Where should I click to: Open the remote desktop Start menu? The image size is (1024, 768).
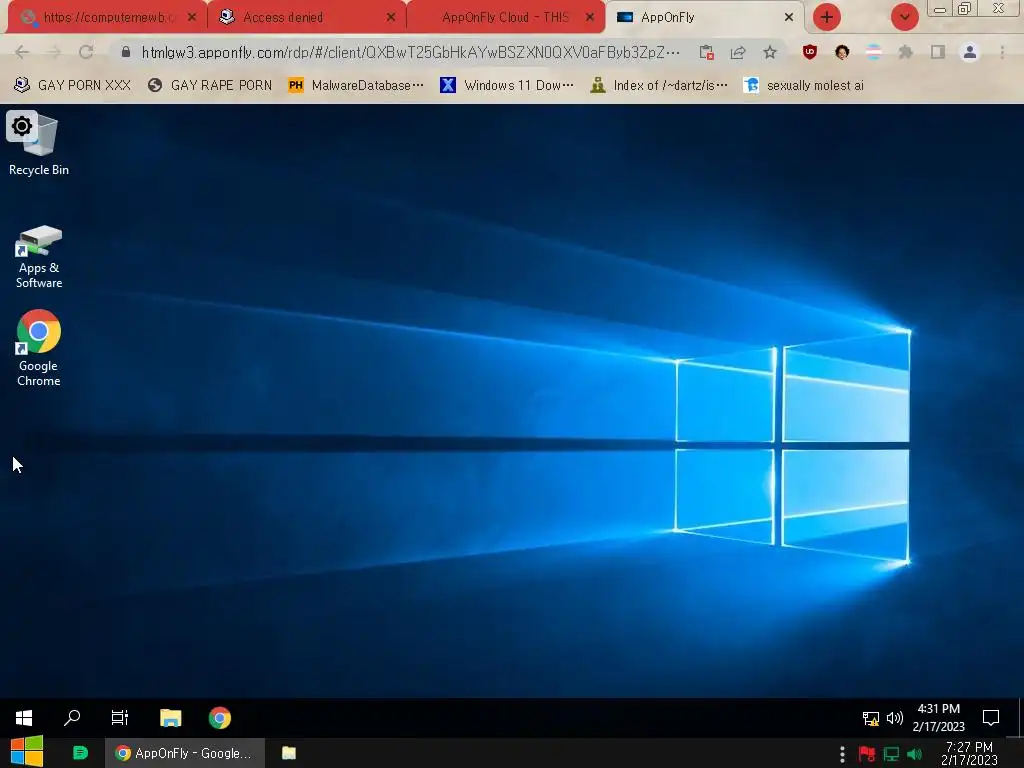point(24,718)
